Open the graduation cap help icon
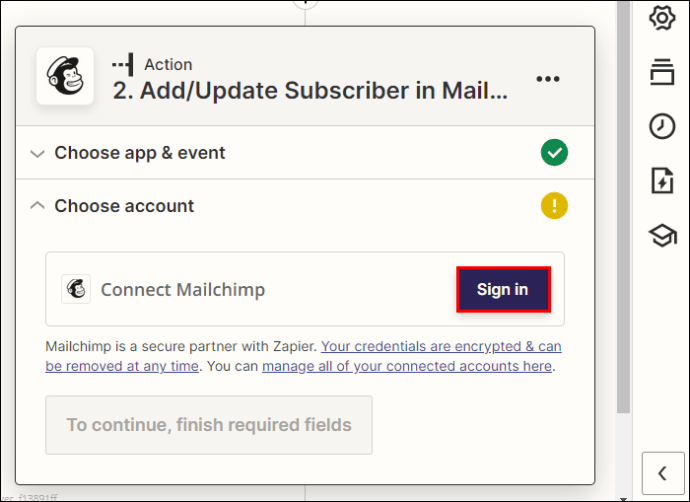This screenshot has height=502, width=690. click(x=662, y=236)
